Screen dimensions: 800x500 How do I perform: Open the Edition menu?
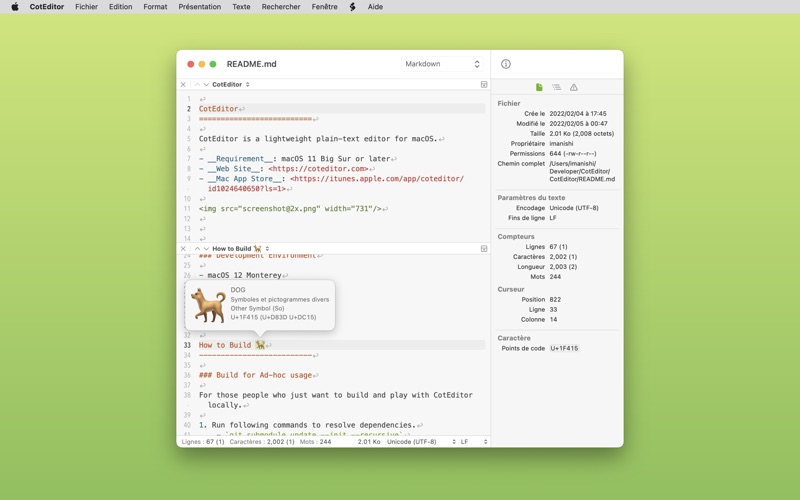pyautogui.click(x=120, y=7)
